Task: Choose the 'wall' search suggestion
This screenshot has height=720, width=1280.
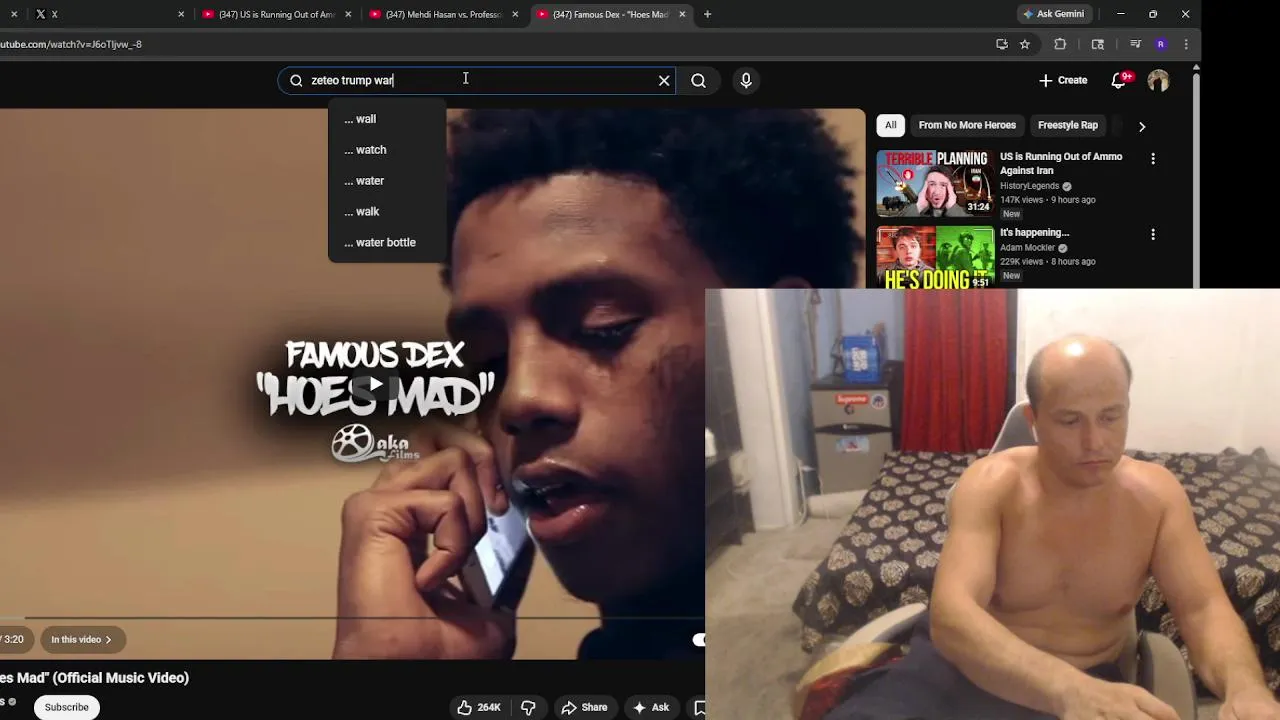Action: (387, 119)
